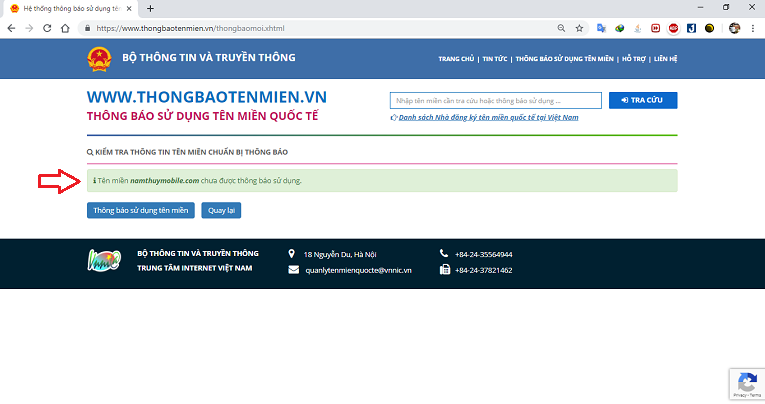Focus the domain name search field

click(496, 101)
